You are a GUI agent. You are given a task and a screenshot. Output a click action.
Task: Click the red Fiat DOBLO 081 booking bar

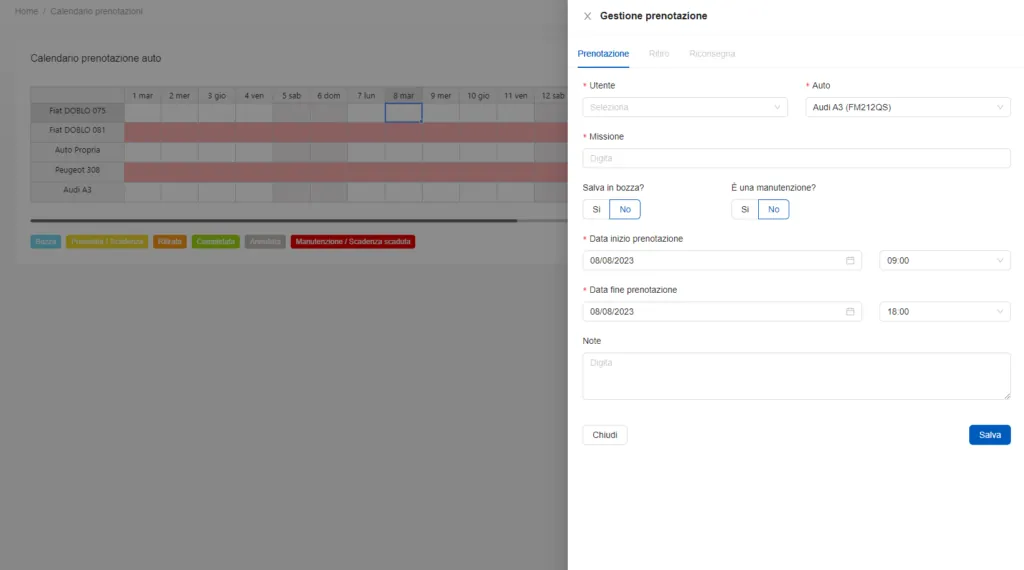click(x=346, y=133)
